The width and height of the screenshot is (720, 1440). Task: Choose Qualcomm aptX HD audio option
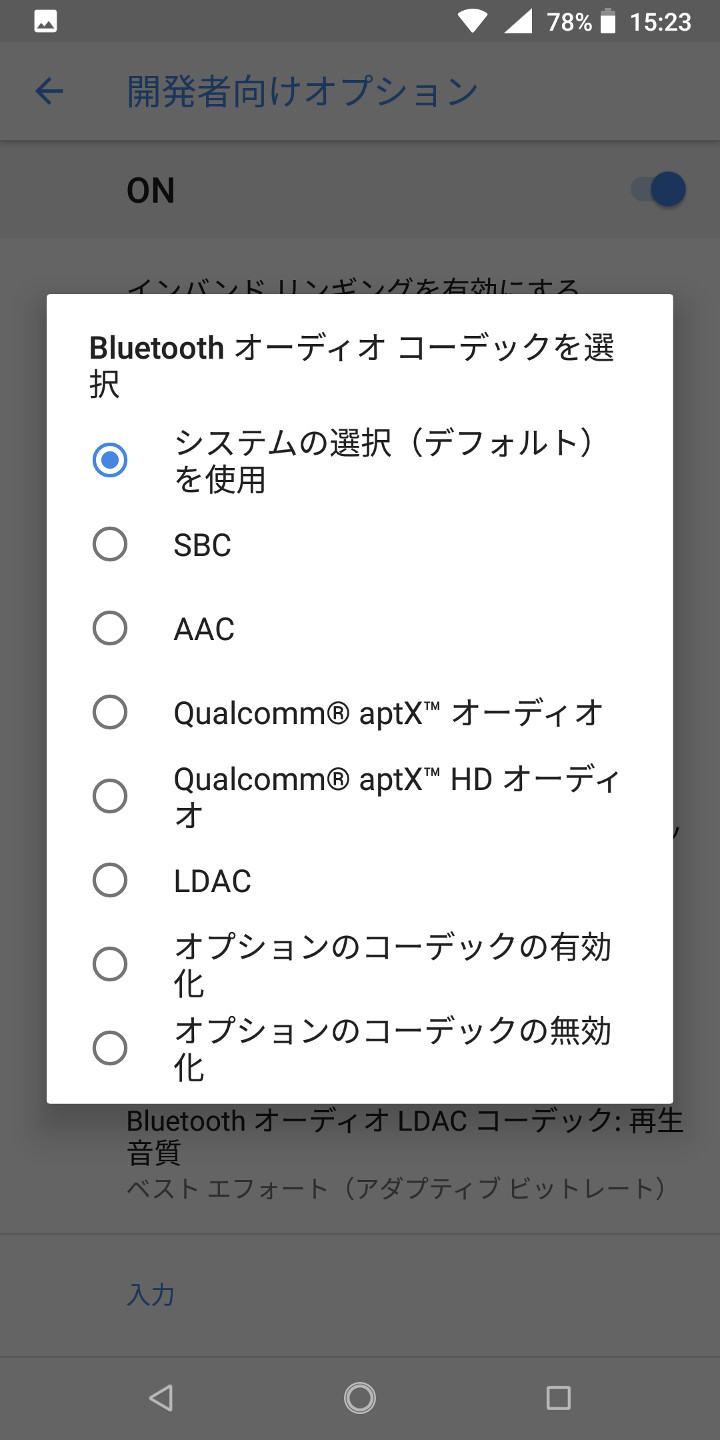point(110,797)
